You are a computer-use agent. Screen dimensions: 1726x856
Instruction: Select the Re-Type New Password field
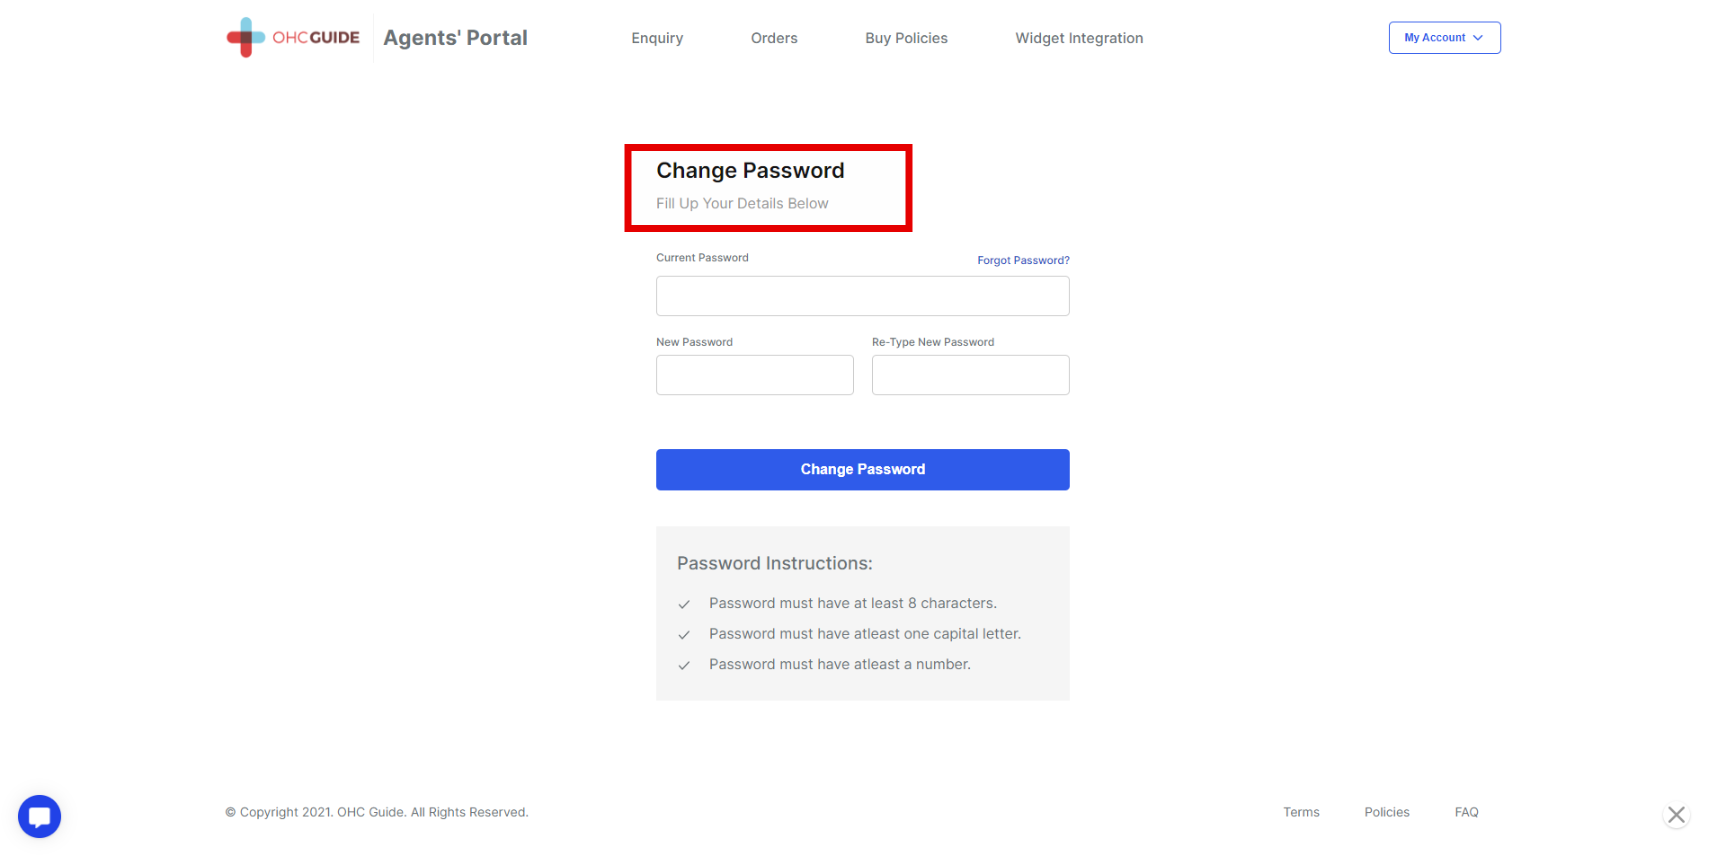pyautogui.click(x=970, y=375)
